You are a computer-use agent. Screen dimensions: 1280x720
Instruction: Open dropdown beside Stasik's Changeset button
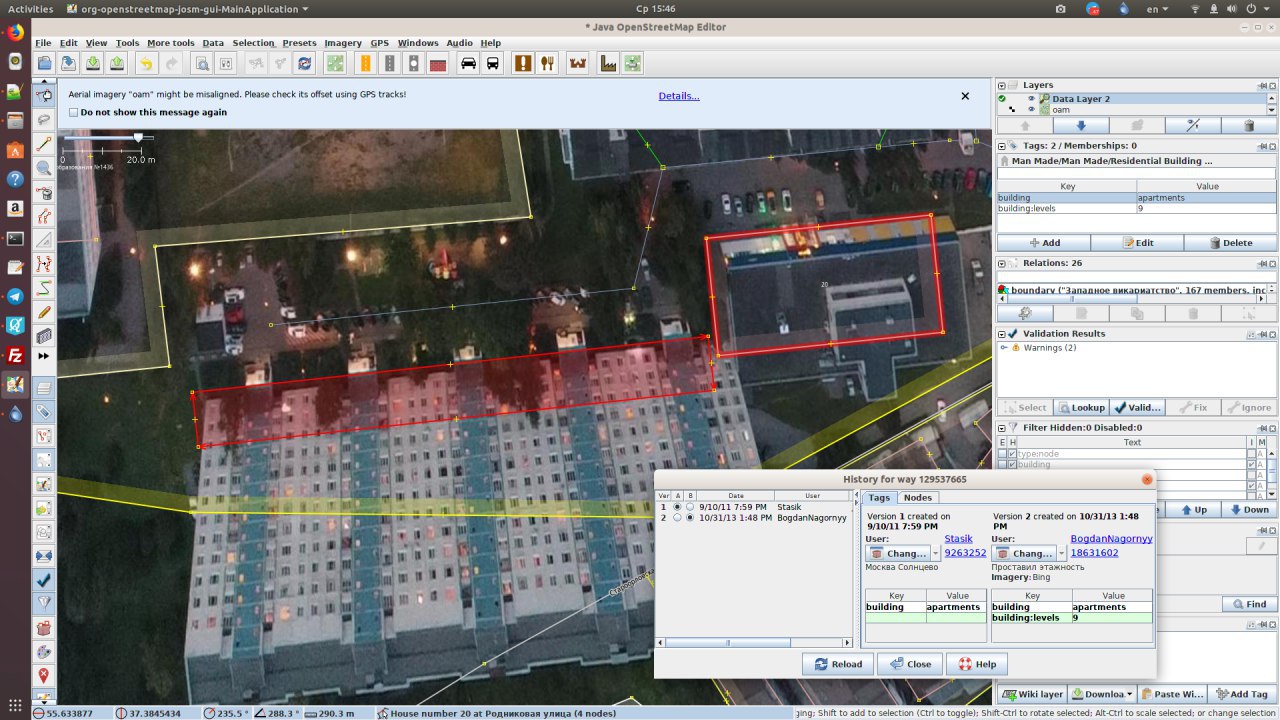tap(936, 553)
